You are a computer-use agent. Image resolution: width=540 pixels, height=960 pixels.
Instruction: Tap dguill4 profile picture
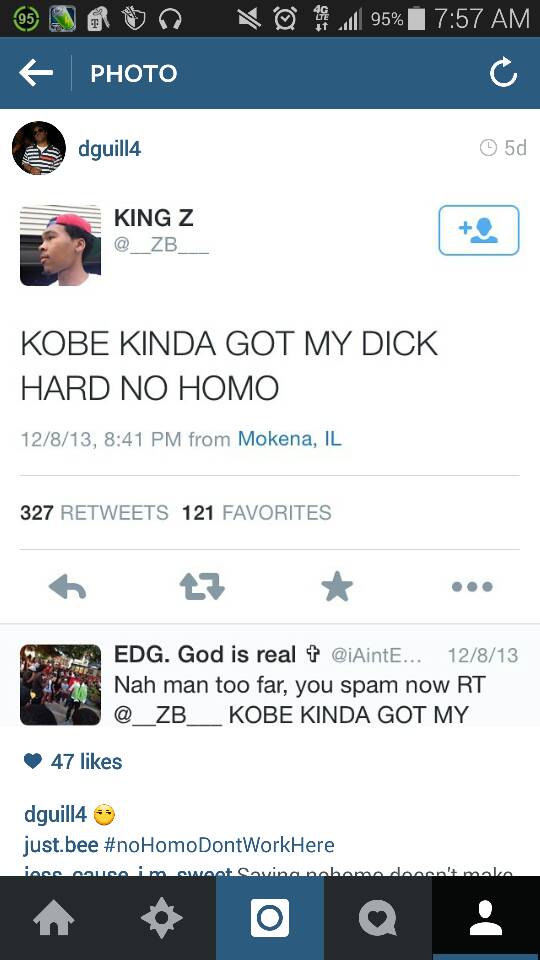(39, 148)
